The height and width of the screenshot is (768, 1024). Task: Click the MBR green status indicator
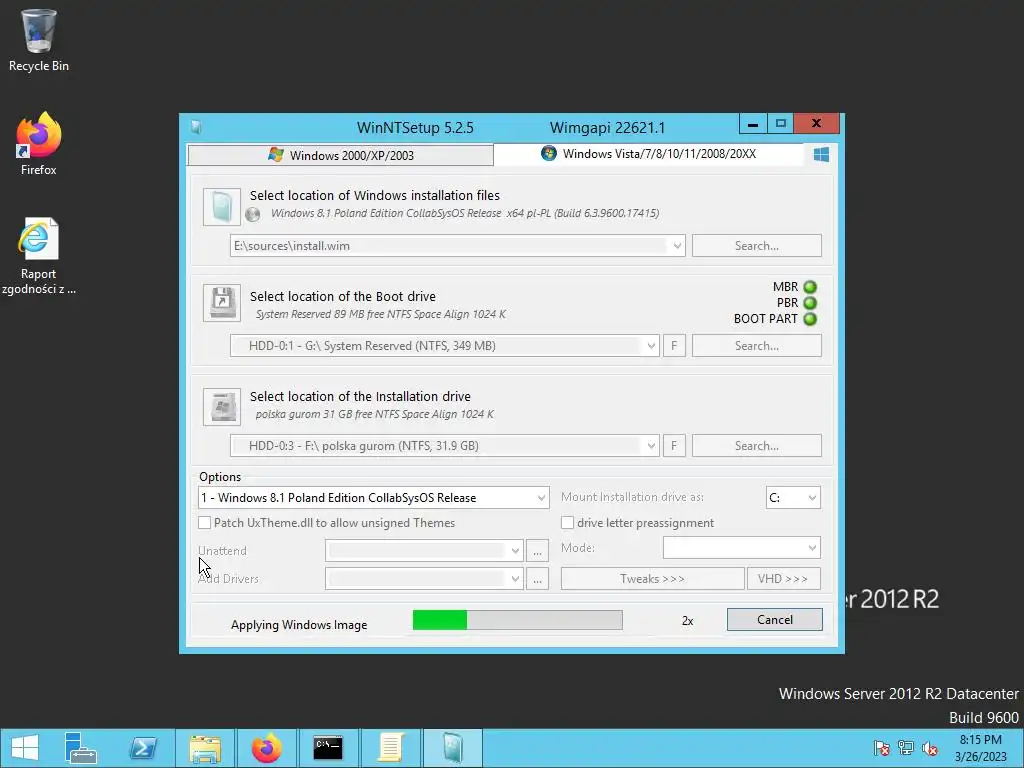[x=810, y=287]
